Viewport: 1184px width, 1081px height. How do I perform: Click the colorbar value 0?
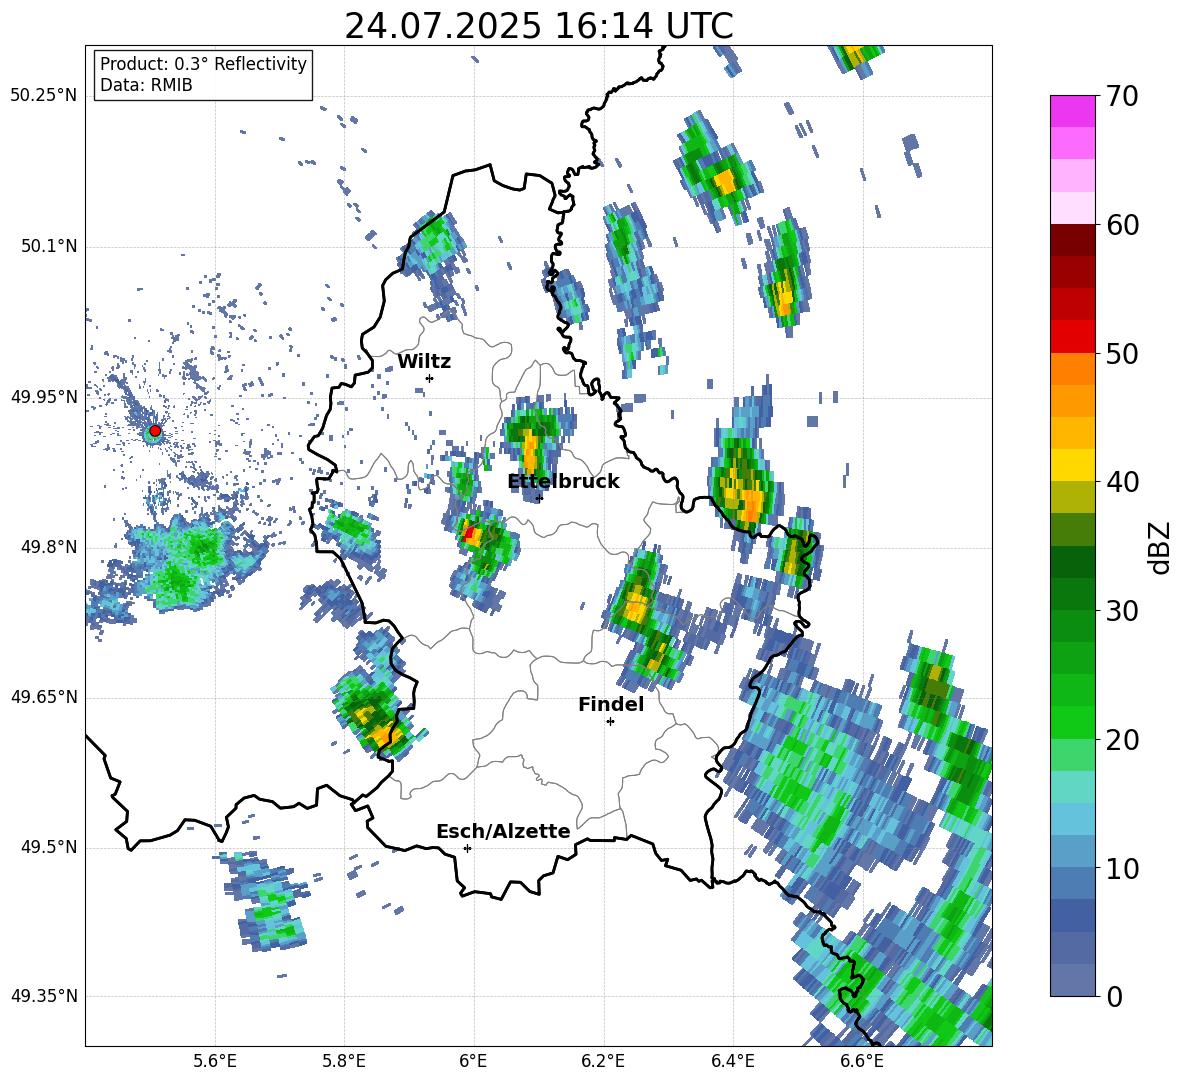point(1114,996)
